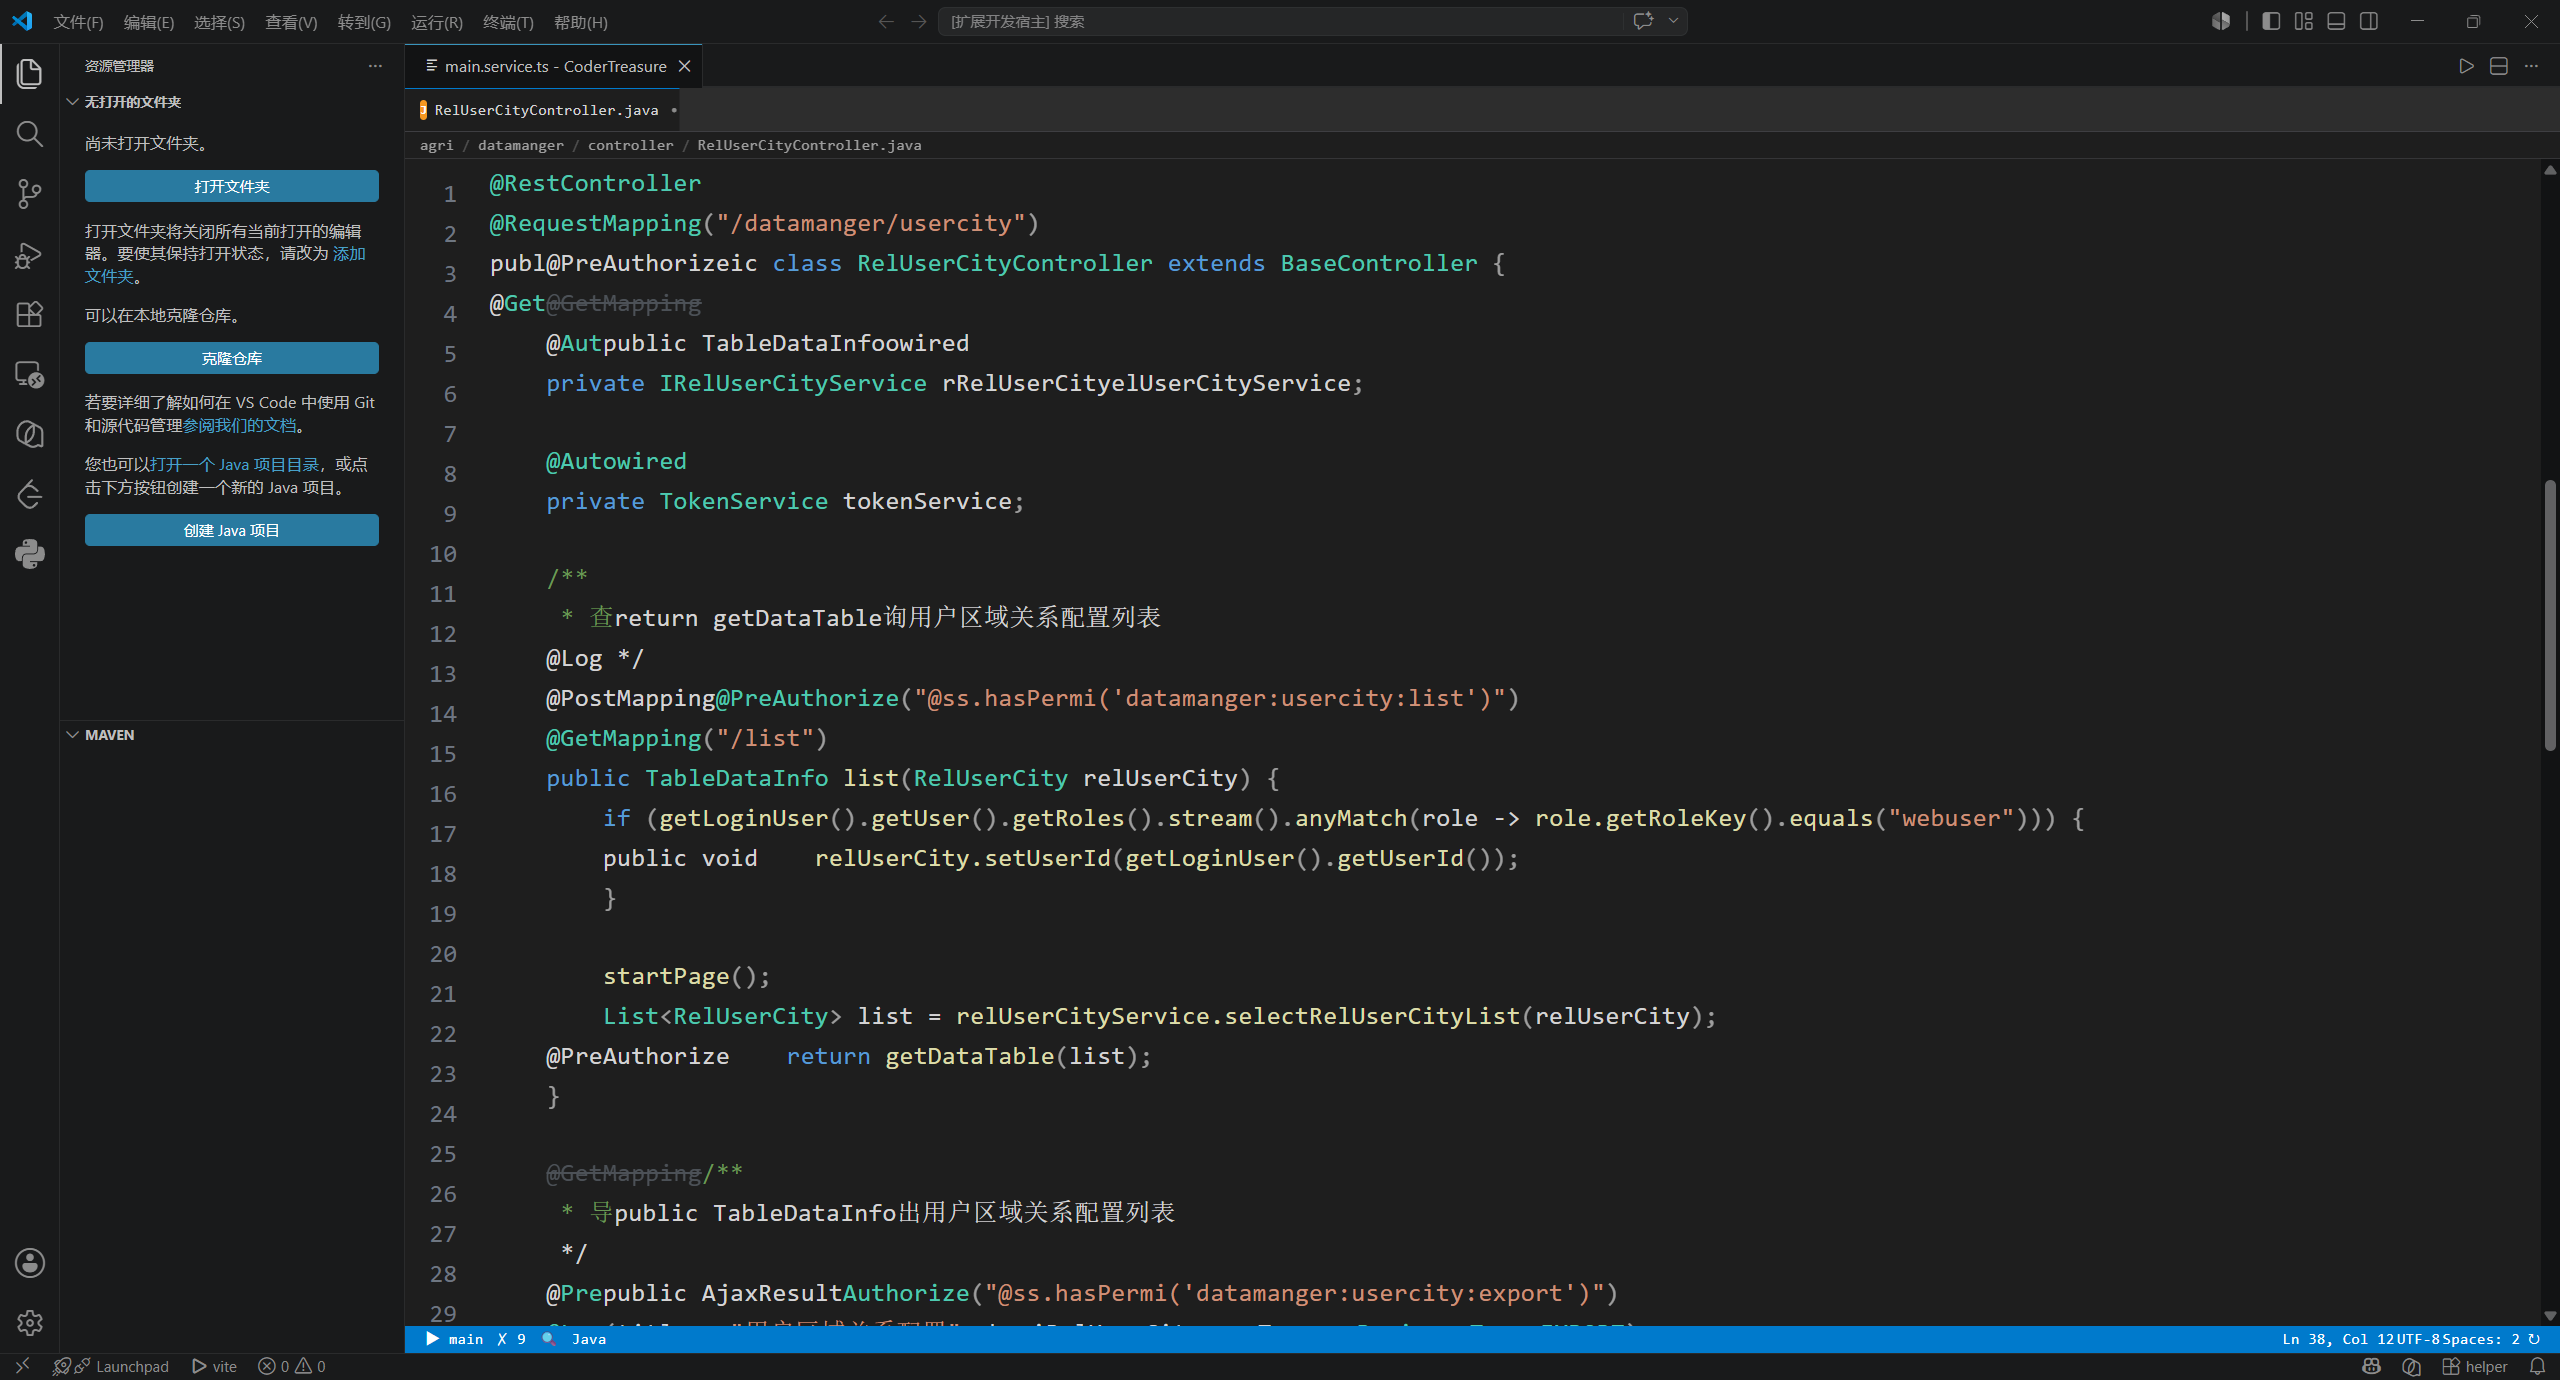Collapse the '无打开的文件夹' section
Screen dimensions: 2560x1380
pyautogui.click(x=132, y=102)
